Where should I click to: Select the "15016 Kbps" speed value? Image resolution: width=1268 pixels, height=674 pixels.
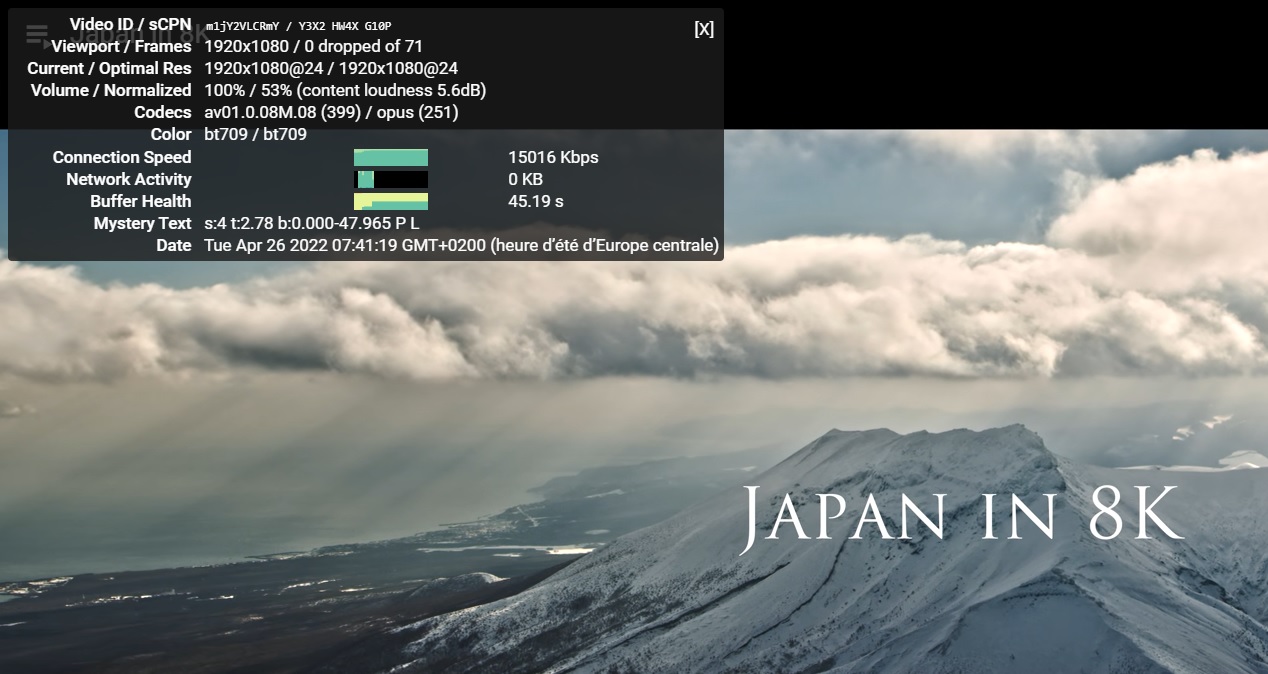point(553,157)
